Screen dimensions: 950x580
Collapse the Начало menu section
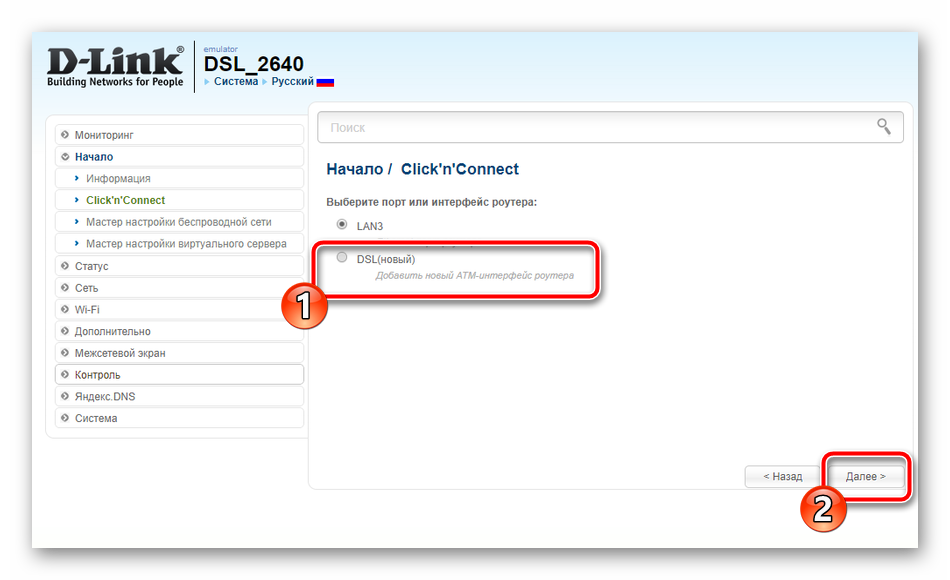click(179, 156)
